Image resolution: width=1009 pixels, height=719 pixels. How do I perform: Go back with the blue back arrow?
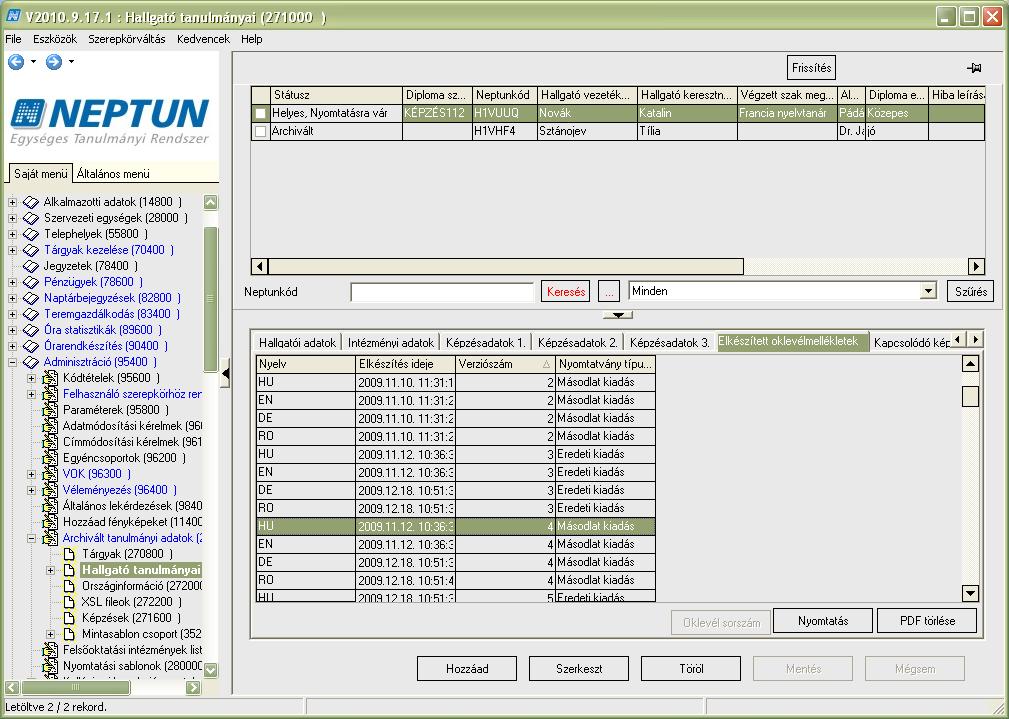point(16,62)
